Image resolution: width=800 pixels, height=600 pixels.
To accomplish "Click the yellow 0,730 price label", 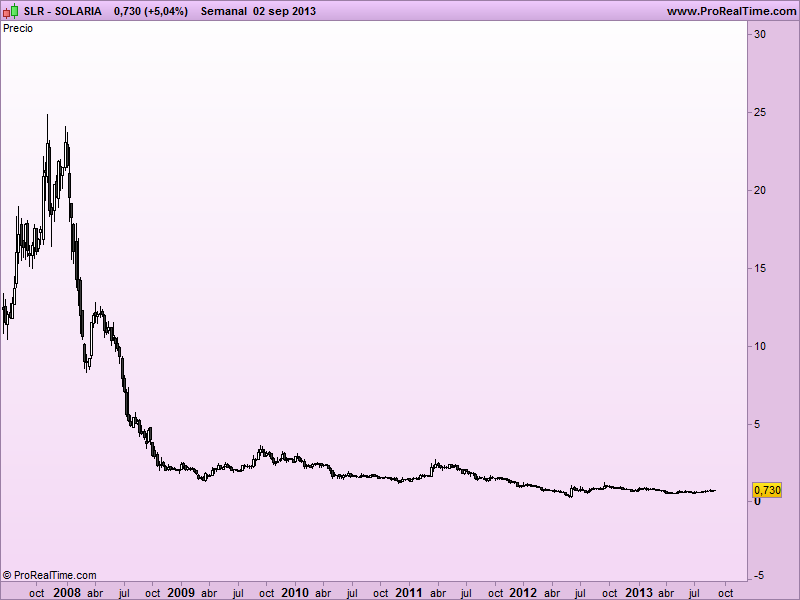I will coord(767,490).
